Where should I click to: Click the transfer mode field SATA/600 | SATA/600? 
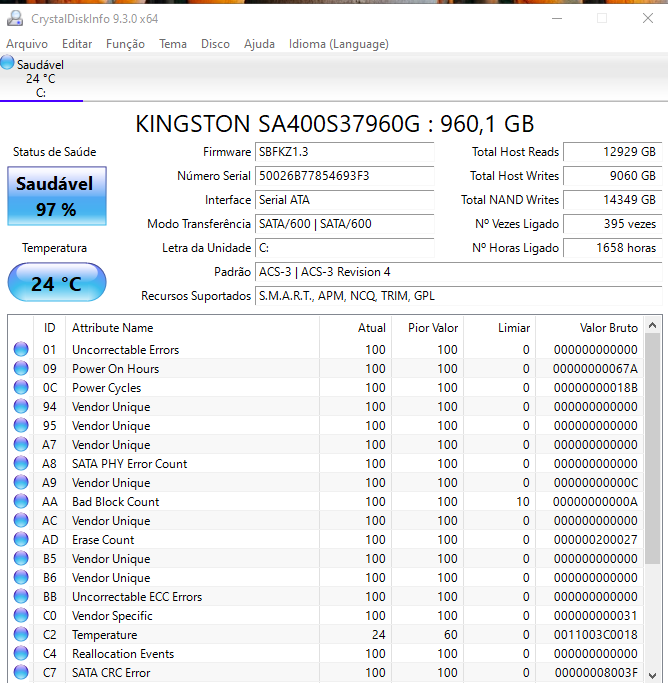(x=344, y=223)
